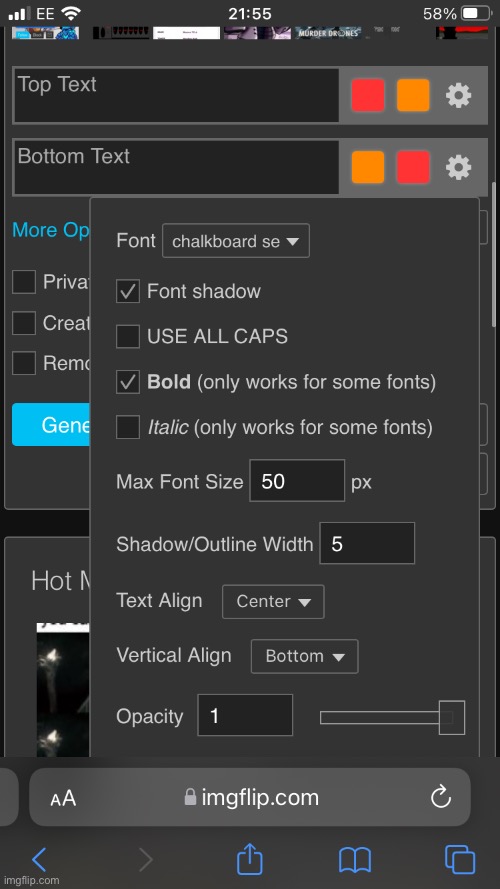This screenshot has height=889, width=500.
Task: Reload the imgflip.com page
Action: (440, 798)
